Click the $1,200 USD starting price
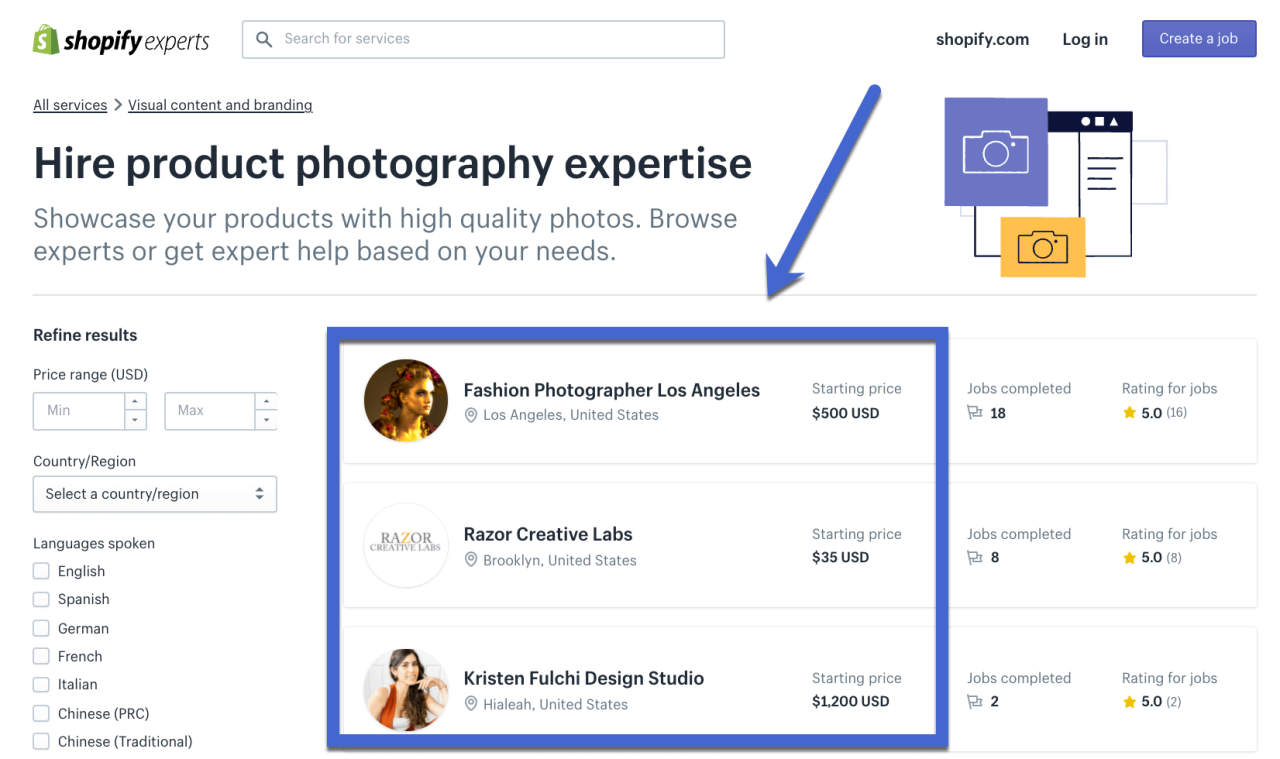The width and height of the screenshot is (1280, 759). 851,701
